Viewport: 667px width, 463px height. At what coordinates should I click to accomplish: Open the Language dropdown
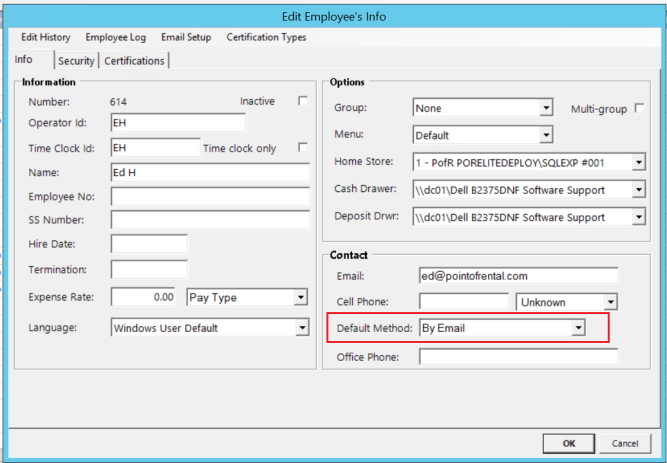(x=301, y=327)
